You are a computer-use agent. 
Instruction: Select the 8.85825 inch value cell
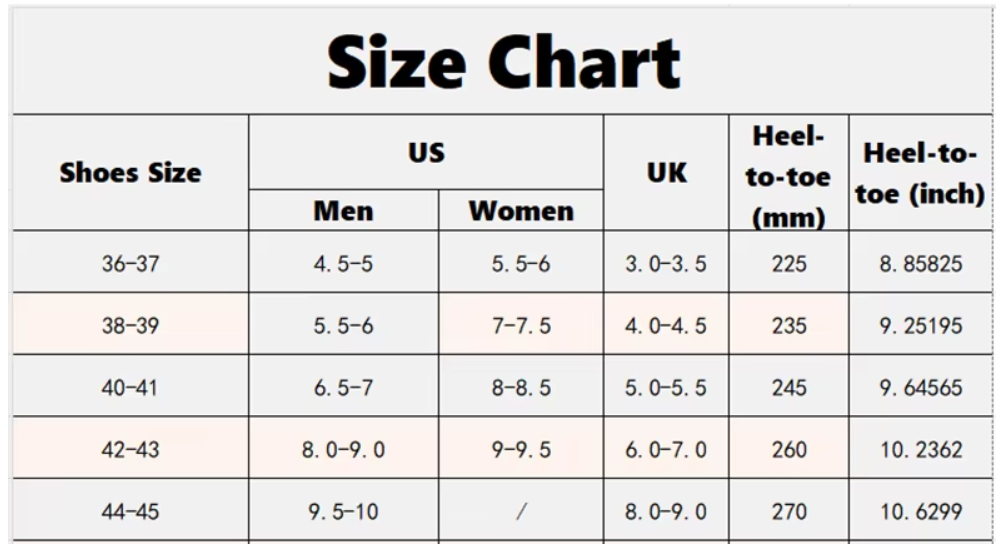pos(922,265)
